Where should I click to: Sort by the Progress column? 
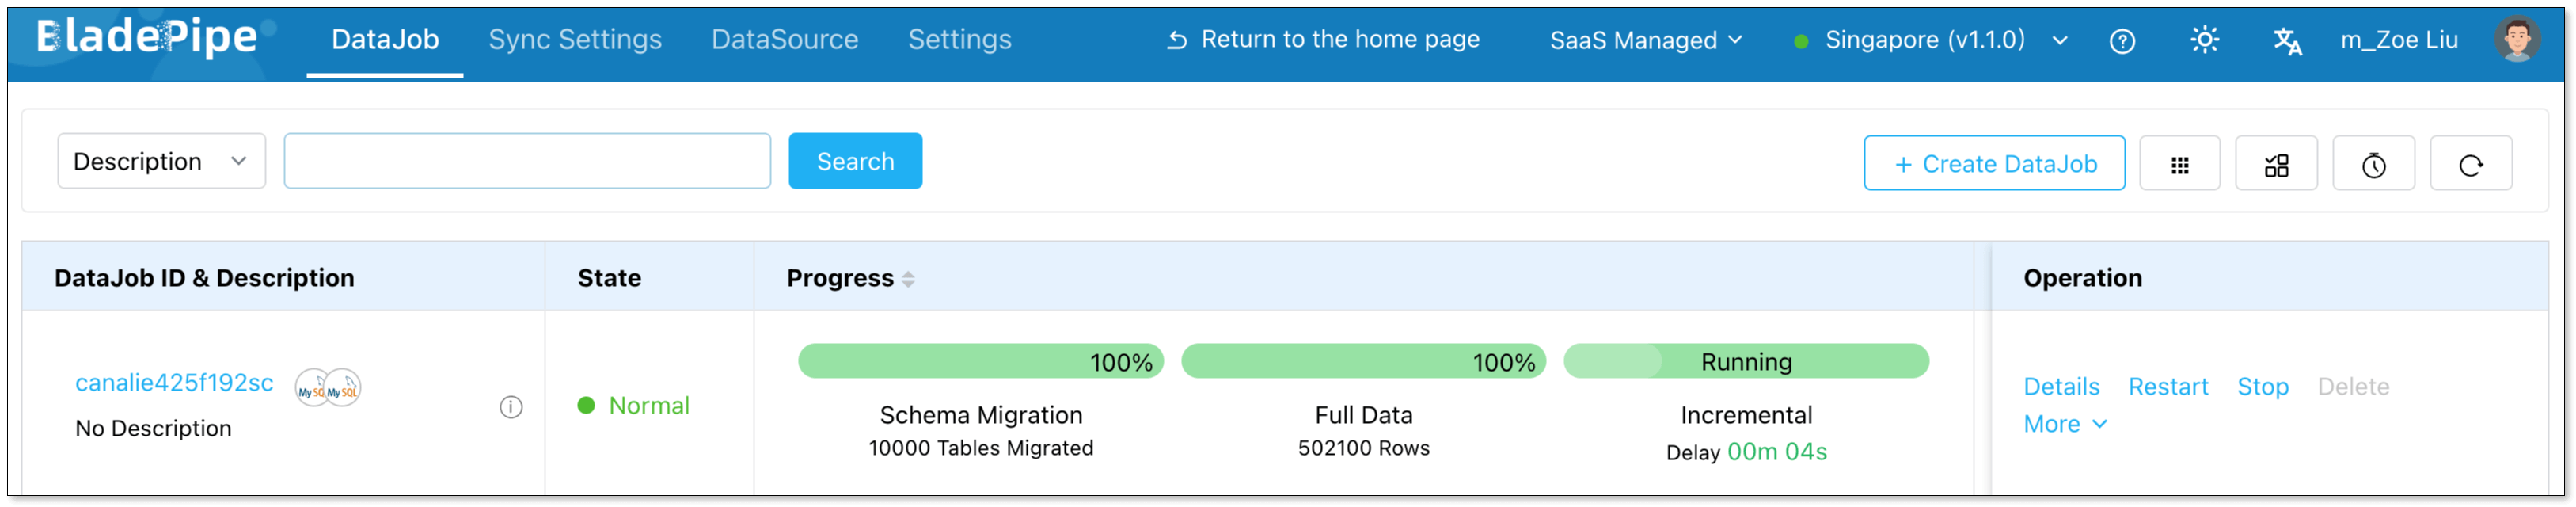pyautogui.click(x=908, y=279)
